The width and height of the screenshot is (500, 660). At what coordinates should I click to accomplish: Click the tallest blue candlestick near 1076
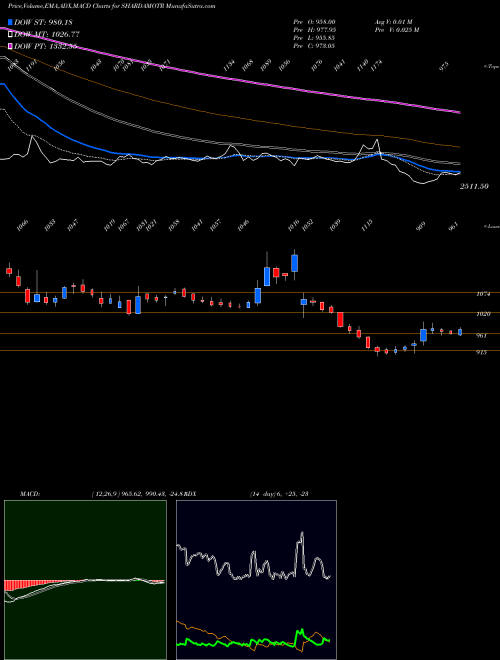(295, 263)
